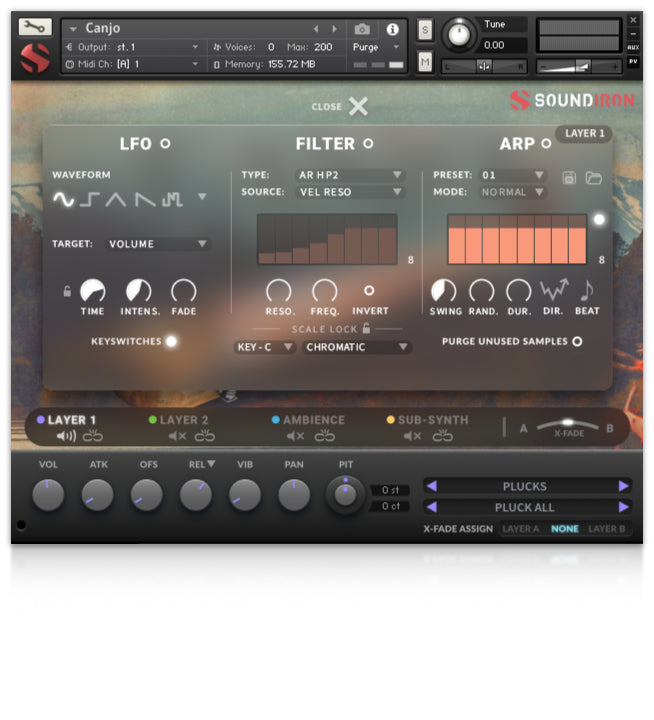
Task: Toggle Purge Unused Samples option
Action: [577, 341]
